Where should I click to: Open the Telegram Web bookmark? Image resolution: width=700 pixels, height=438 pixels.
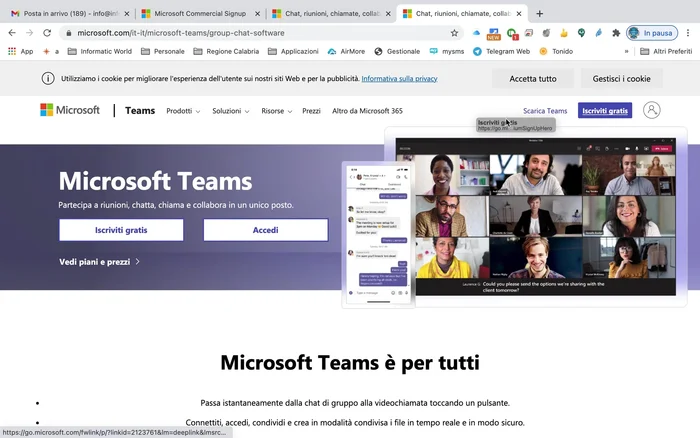(501, 51)
